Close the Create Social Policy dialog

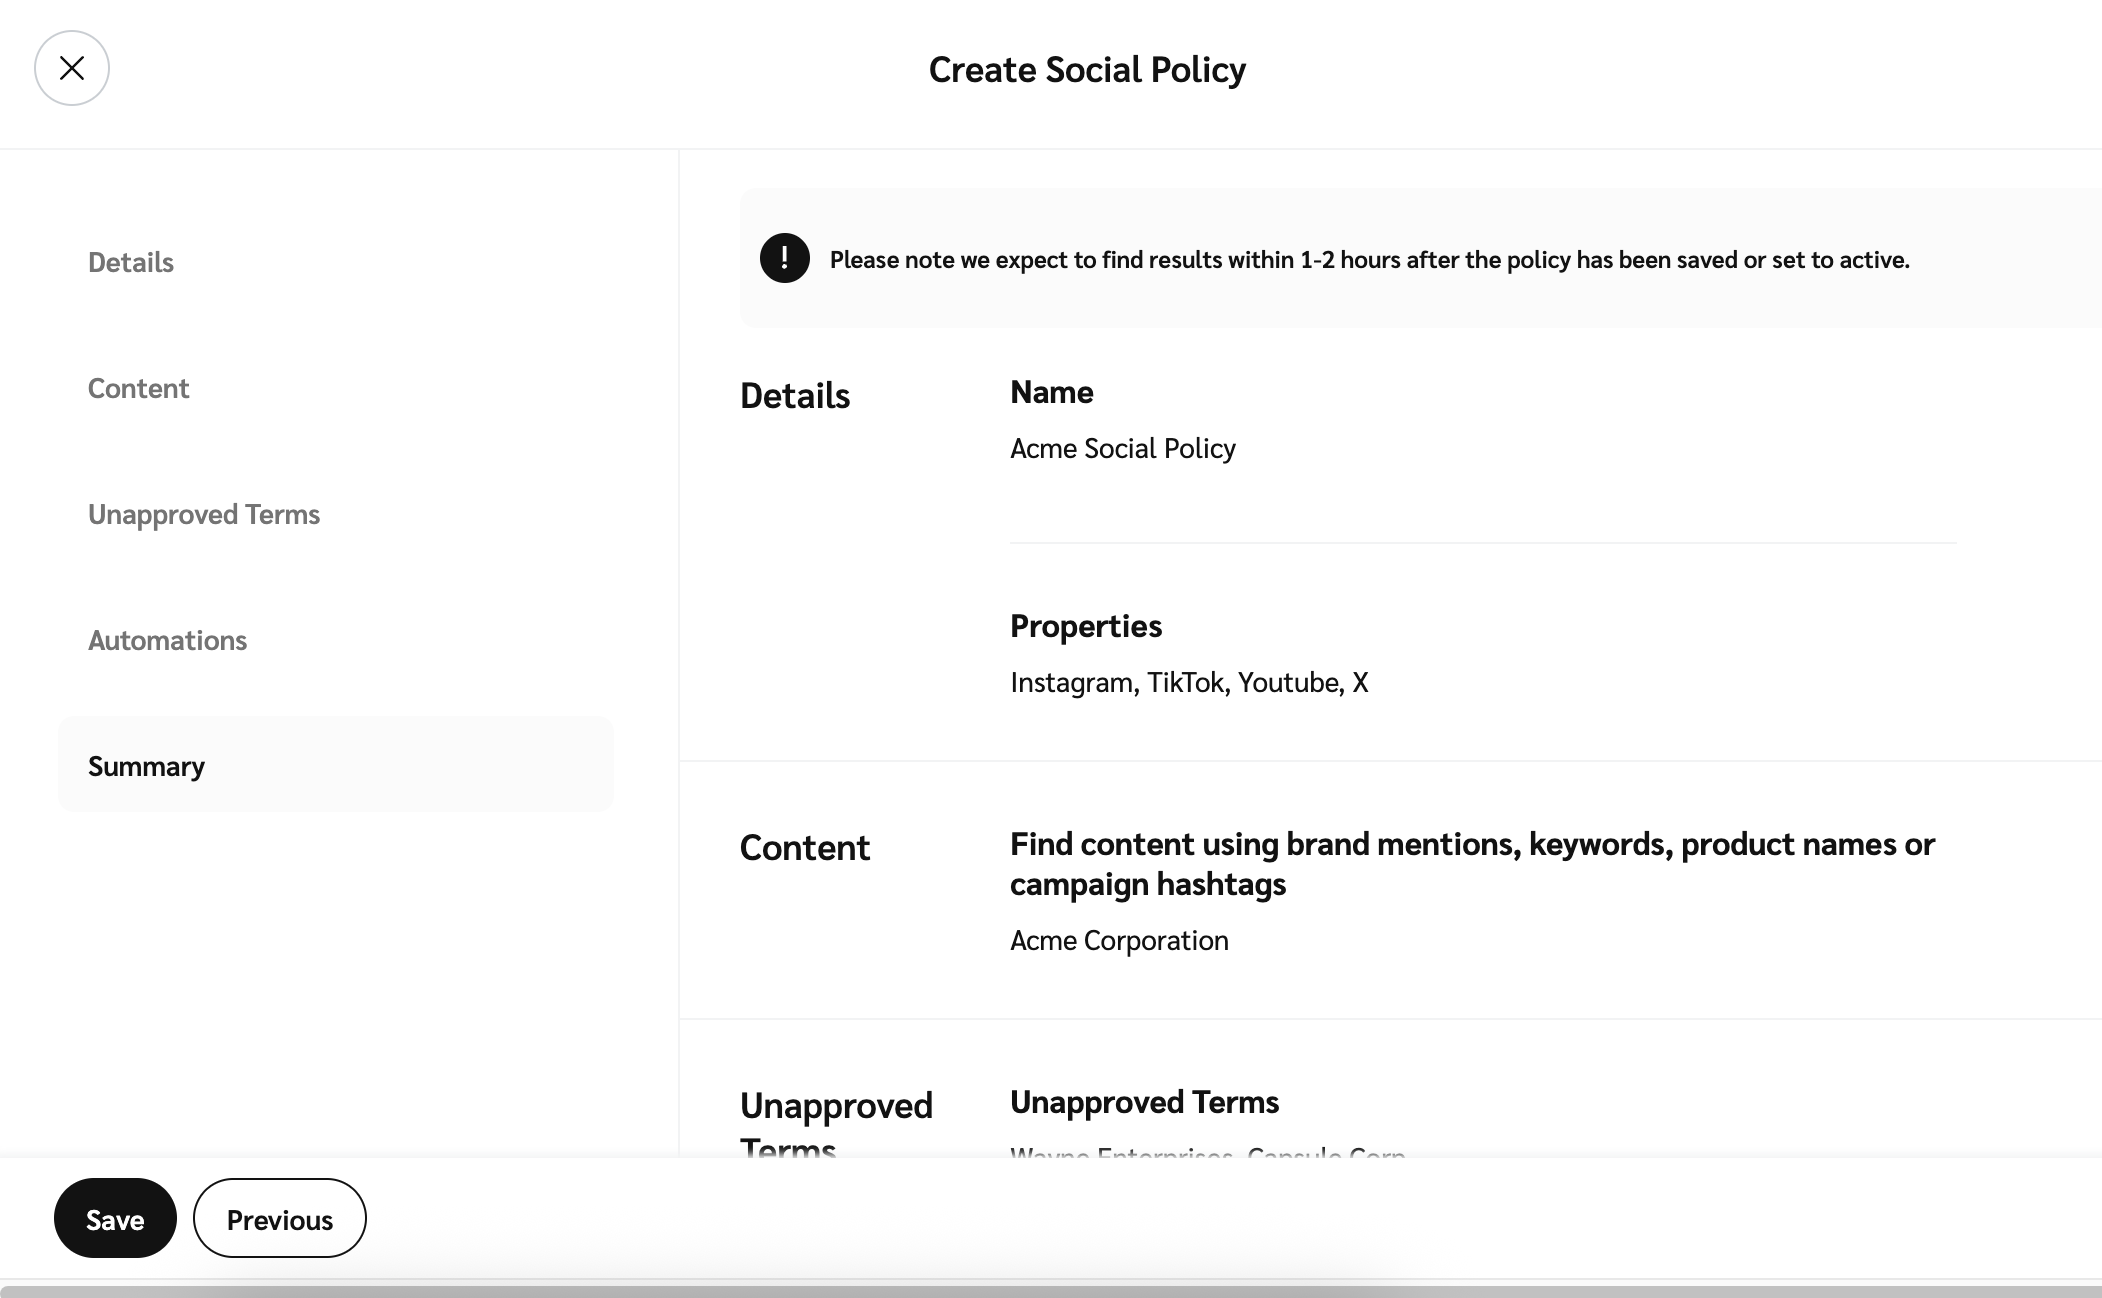pyautogui.click(x=72, y=68)
